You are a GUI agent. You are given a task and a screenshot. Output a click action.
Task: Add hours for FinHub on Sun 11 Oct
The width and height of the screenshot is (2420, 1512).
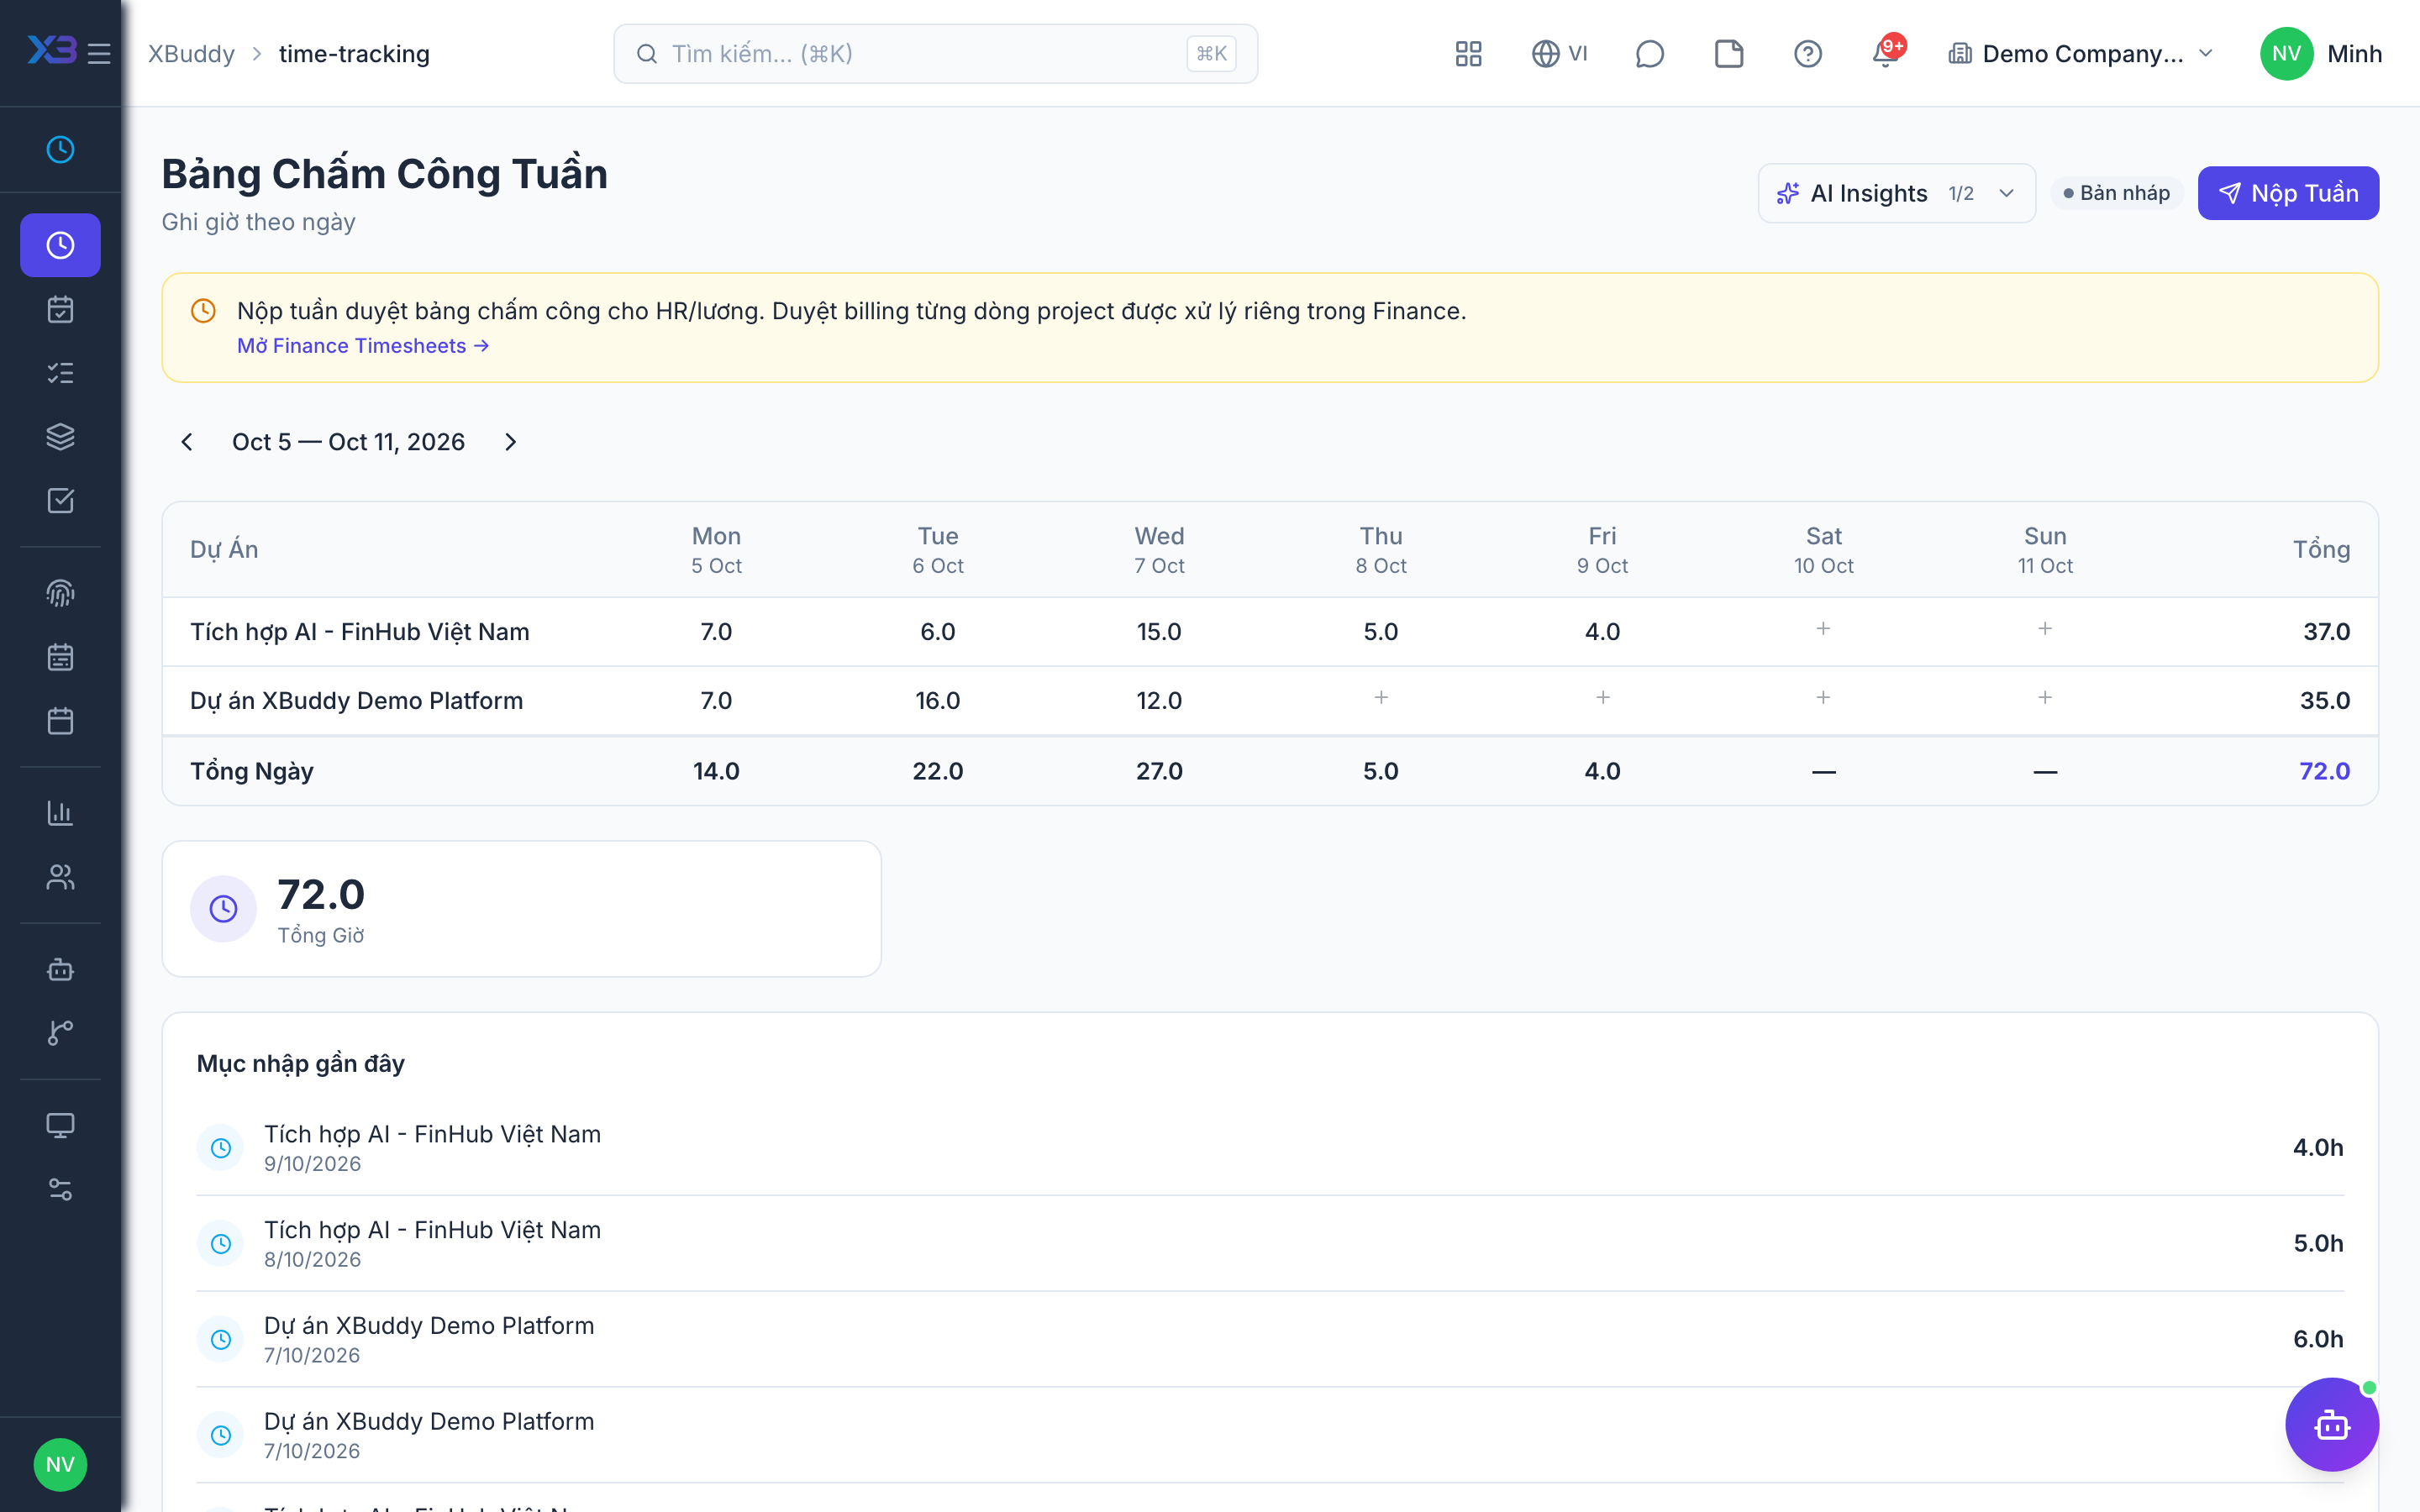[2045, 629]
